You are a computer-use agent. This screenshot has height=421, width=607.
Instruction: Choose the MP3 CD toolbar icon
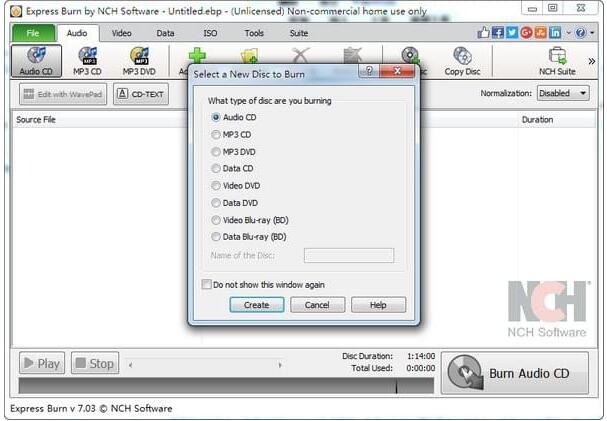(87, 61)
